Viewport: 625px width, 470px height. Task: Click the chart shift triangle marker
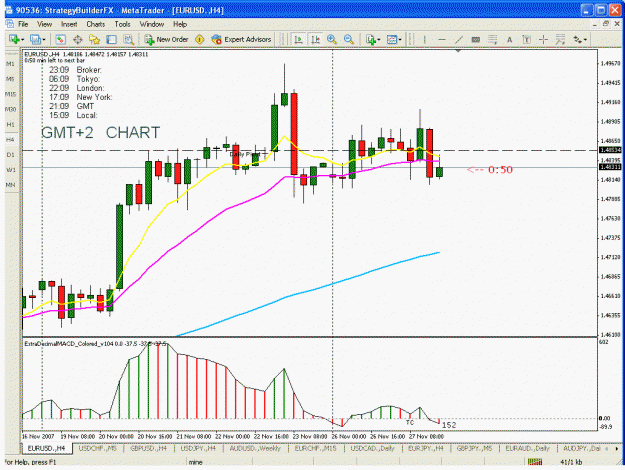tap(458, 51)
